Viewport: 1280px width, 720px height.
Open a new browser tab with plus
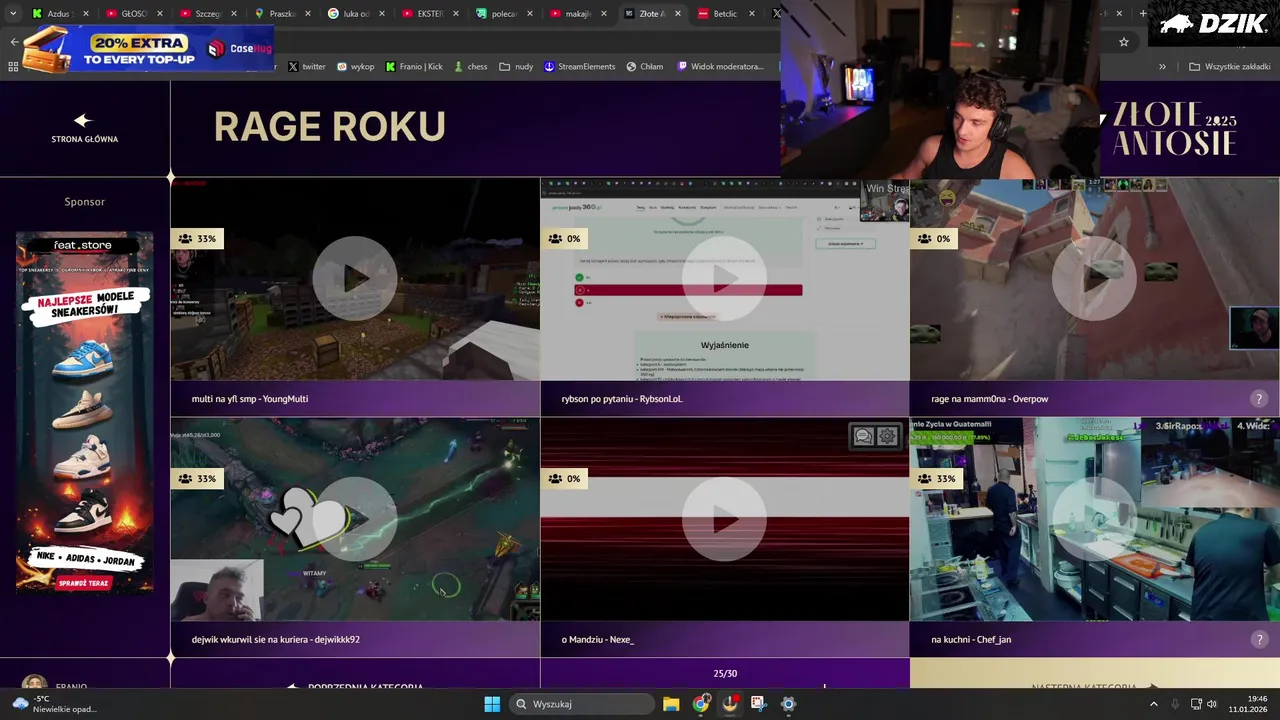(1144, 14)
